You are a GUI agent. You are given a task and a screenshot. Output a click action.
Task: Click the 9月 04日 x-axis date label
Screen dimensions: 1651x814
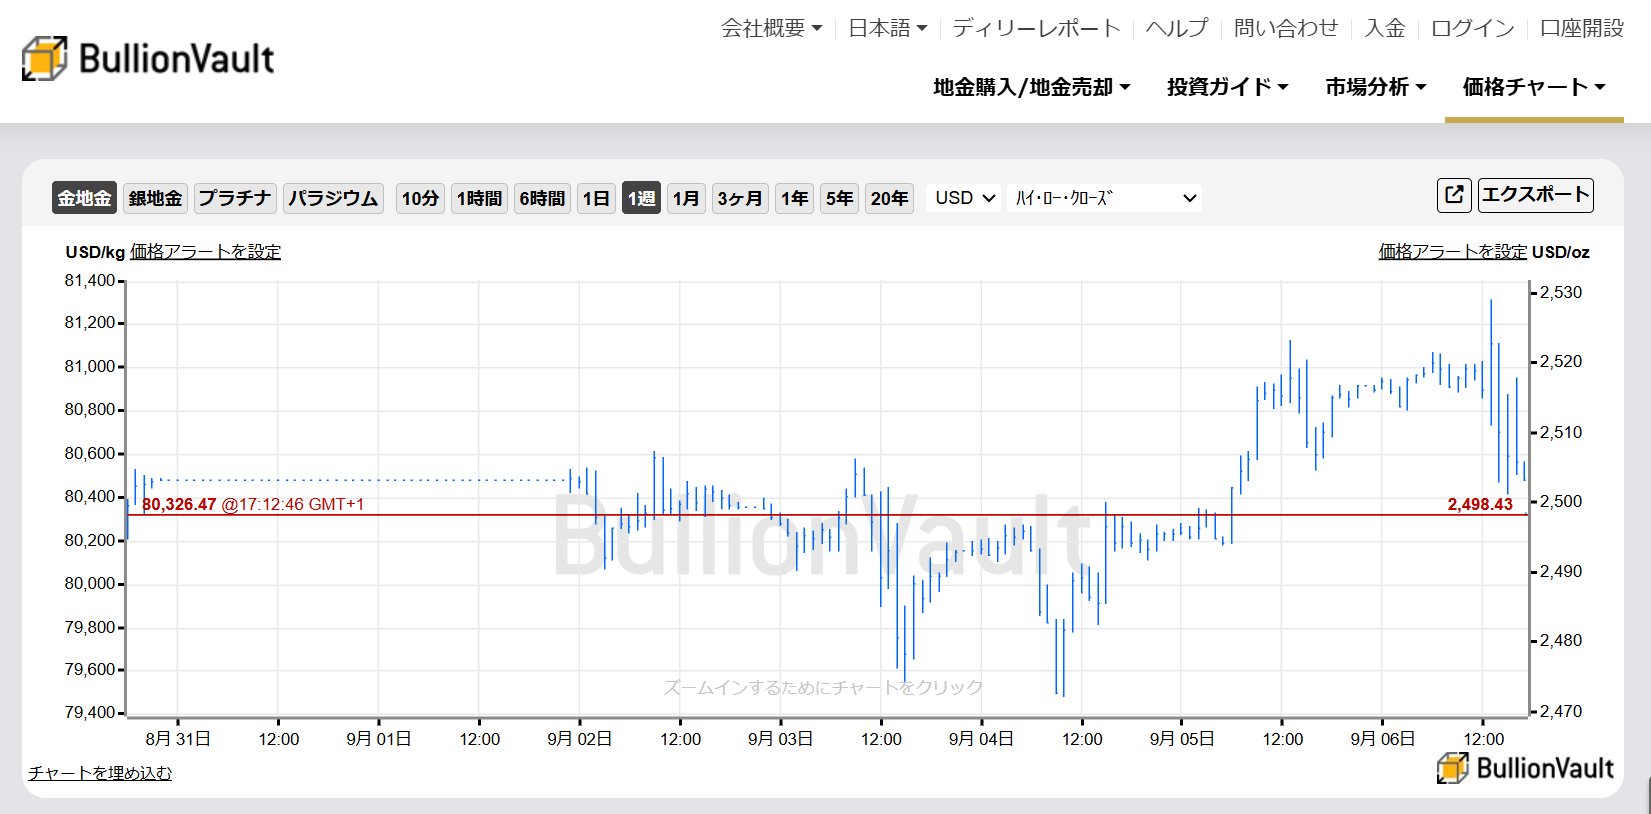981,739
